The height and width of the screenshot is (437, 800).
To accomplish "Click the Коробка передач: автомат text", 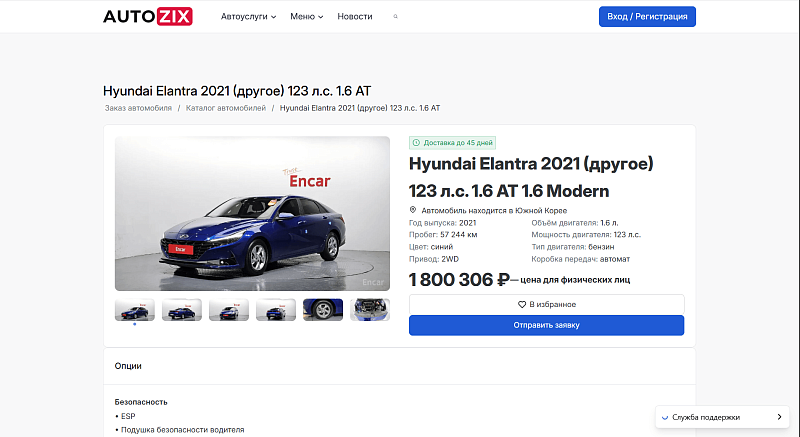I will pos(581,259).
